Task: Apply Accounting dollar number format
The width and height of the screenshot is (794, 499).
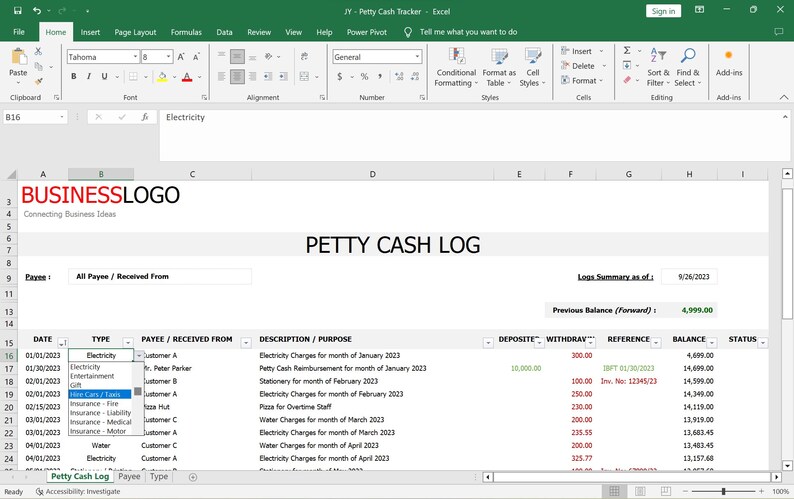Action: [340, 76]
